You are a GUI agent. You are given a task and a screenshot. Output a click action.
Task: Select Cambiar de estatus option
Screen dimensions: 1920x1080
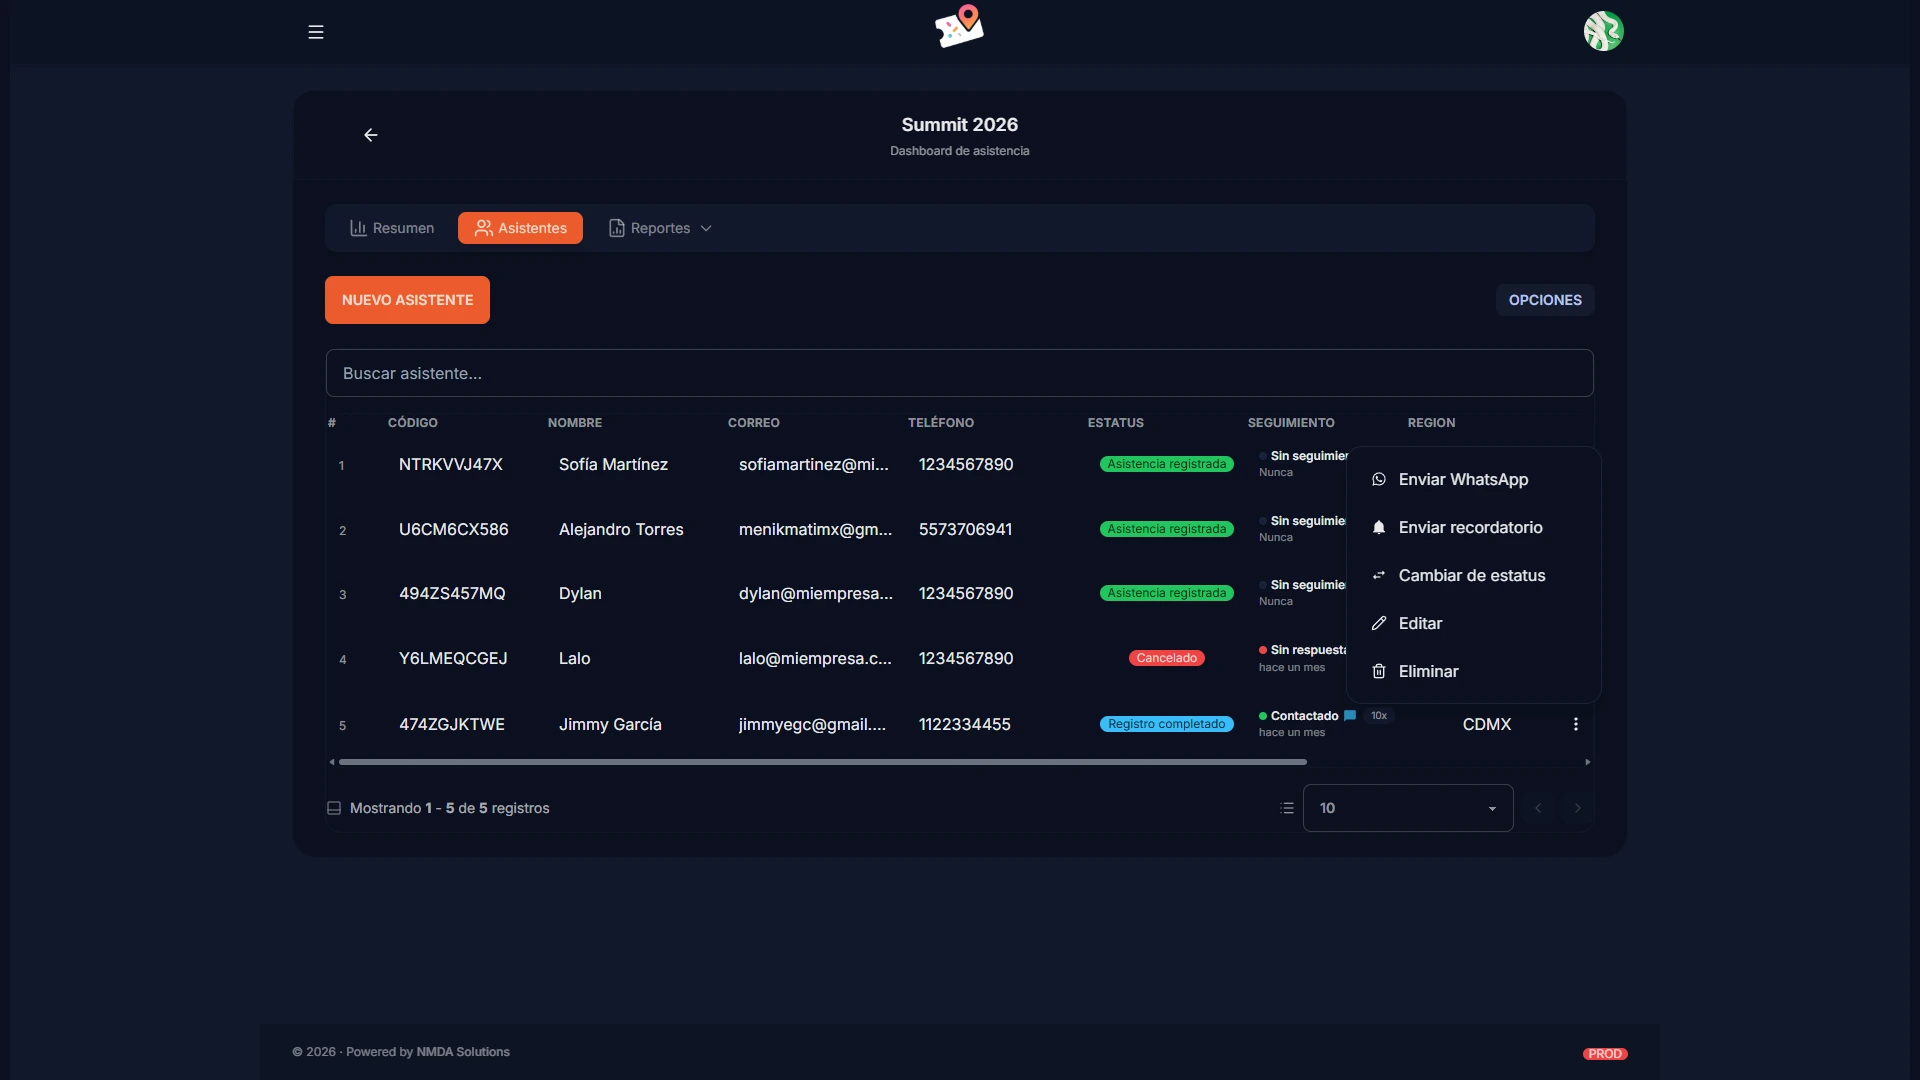point(1473,576)
